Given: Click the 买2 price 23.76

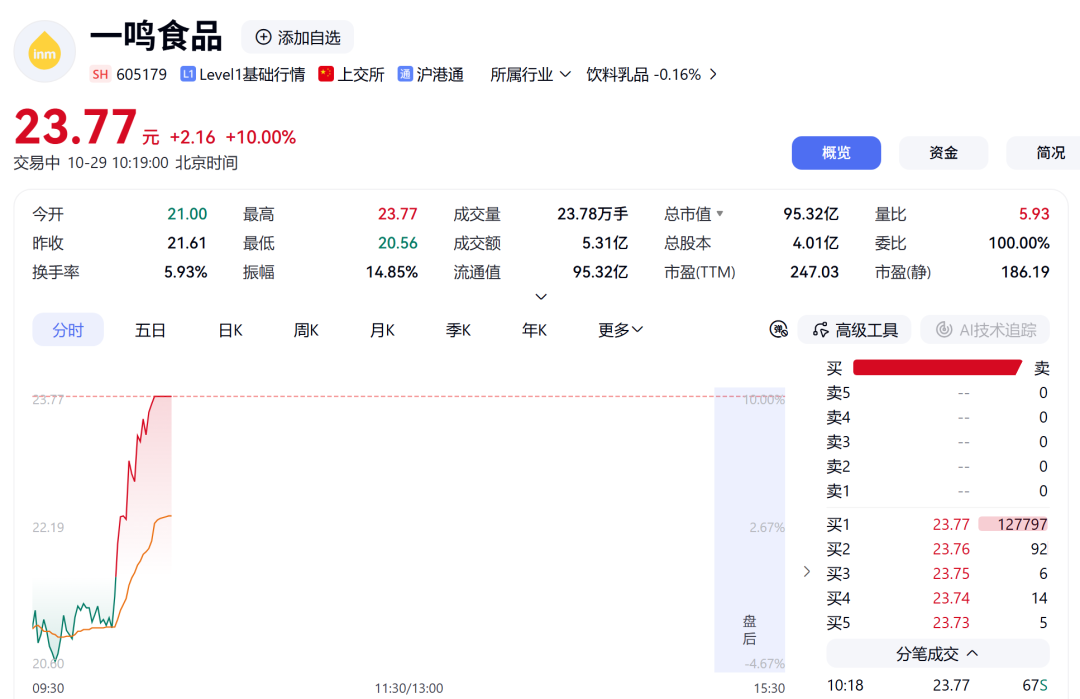Looking at the screenshot, I should coord(951,550).
